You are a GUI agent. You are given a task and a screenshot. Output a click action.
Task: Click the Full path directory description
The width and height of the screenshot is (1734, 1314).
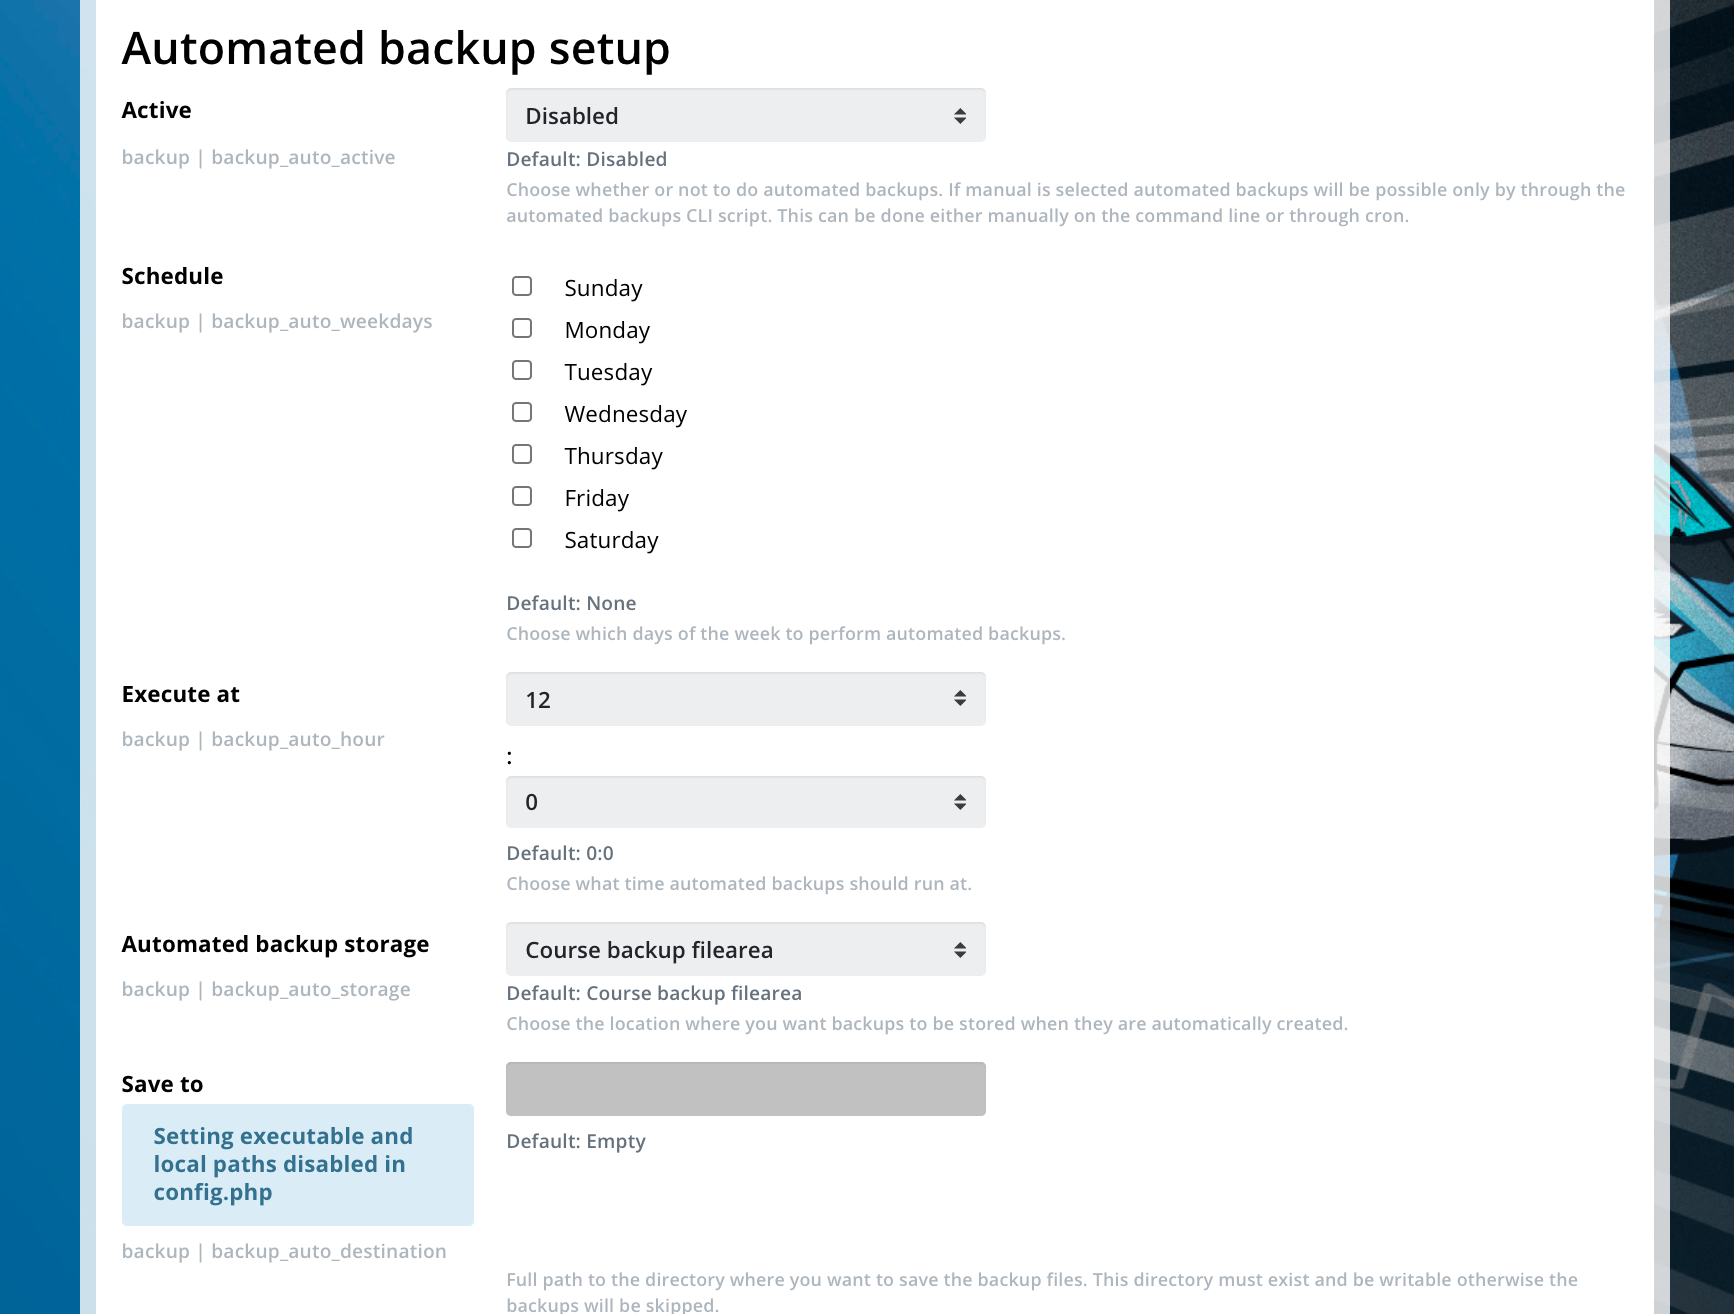click(1042, 1291)
